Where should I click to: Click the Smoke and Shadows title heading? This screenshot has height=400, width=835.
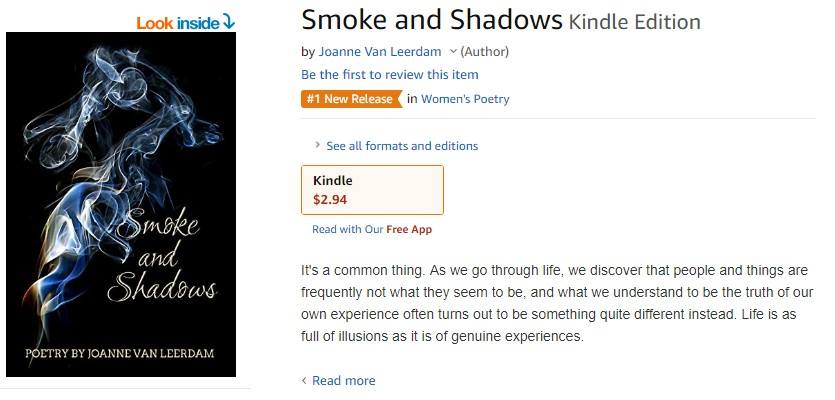431,20
